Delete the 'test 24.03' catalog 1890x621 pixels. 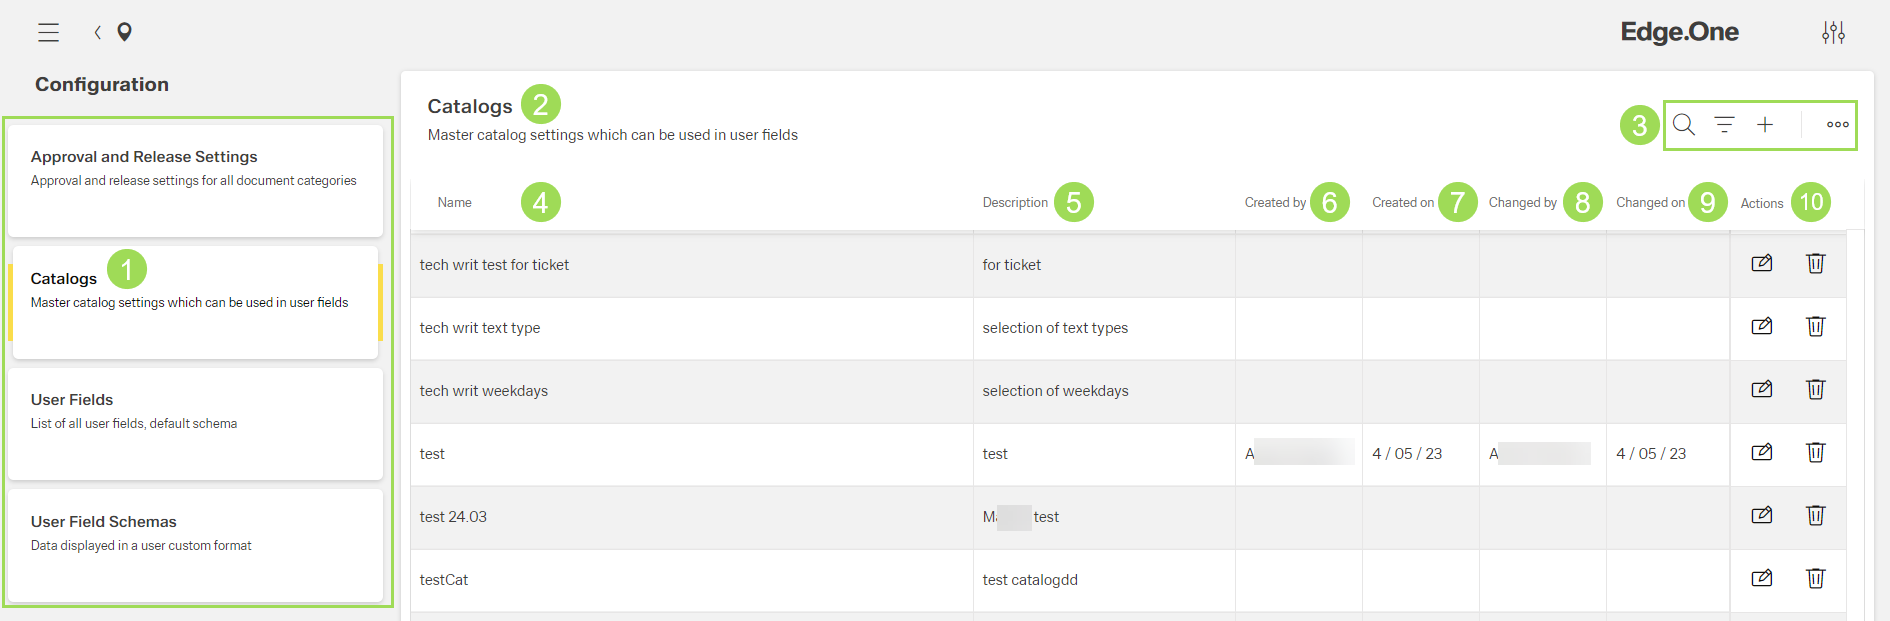1815,516
